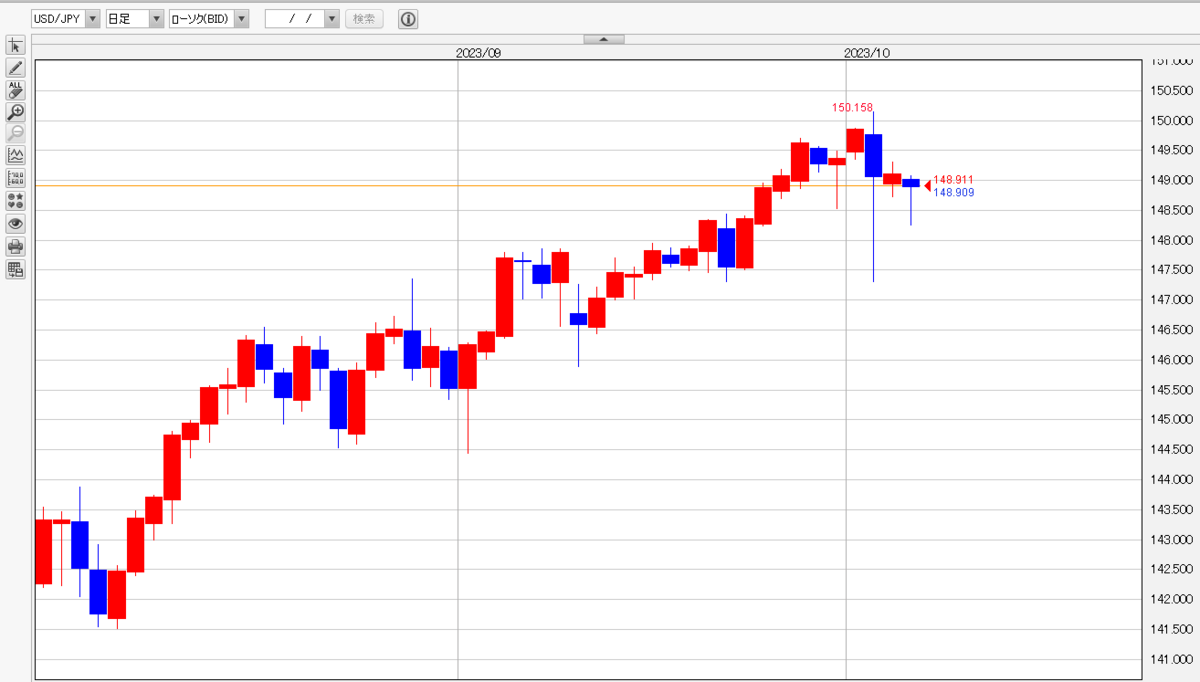Click into the date input field

295,19
